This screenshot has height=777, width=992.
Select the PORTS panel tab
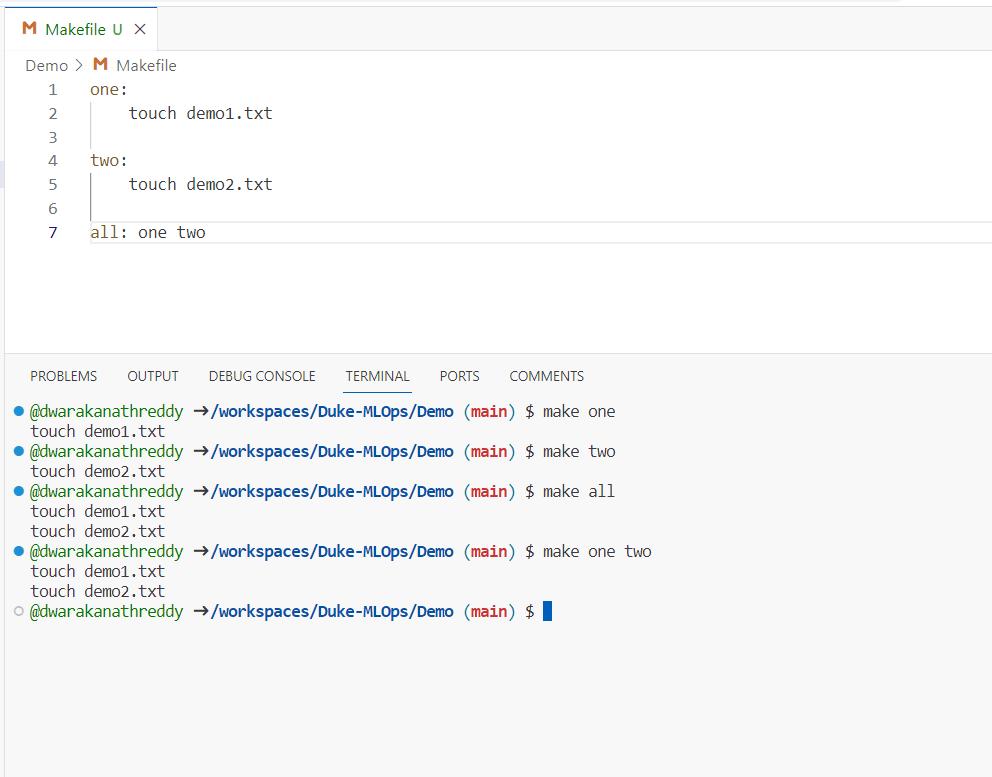[x=459, y=376]
